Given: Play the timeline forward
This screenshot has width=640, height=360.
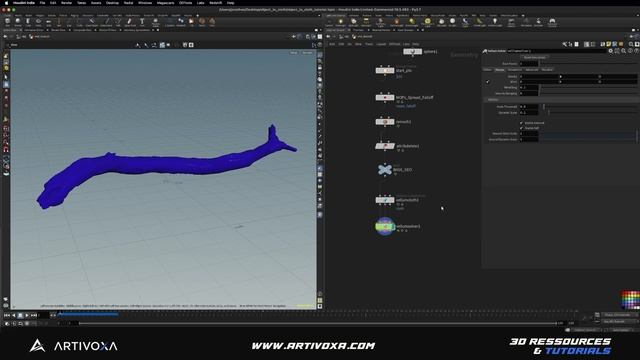Looking at the screenshot, I should pyautogui.click(x=27, y=315).
